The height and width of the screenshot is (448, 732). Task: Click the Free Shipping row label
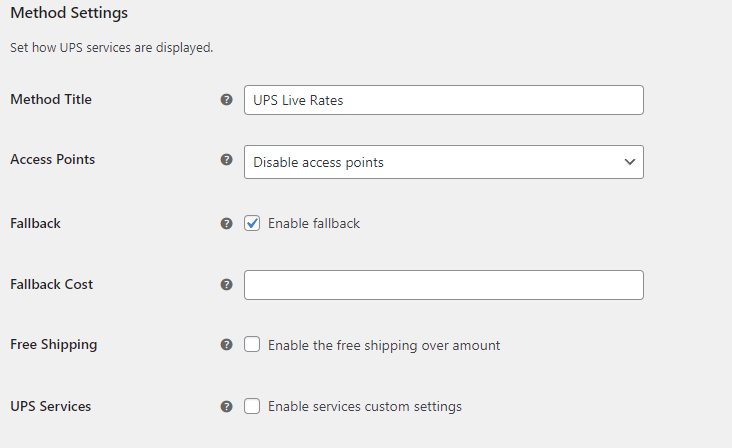53,344
